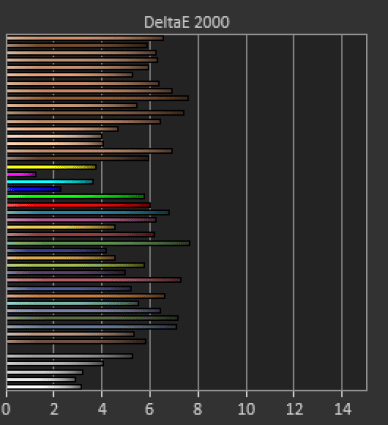Select the longest gray bar in grayscale group
This screenshot has width=388, height=425.
[70, 356]
